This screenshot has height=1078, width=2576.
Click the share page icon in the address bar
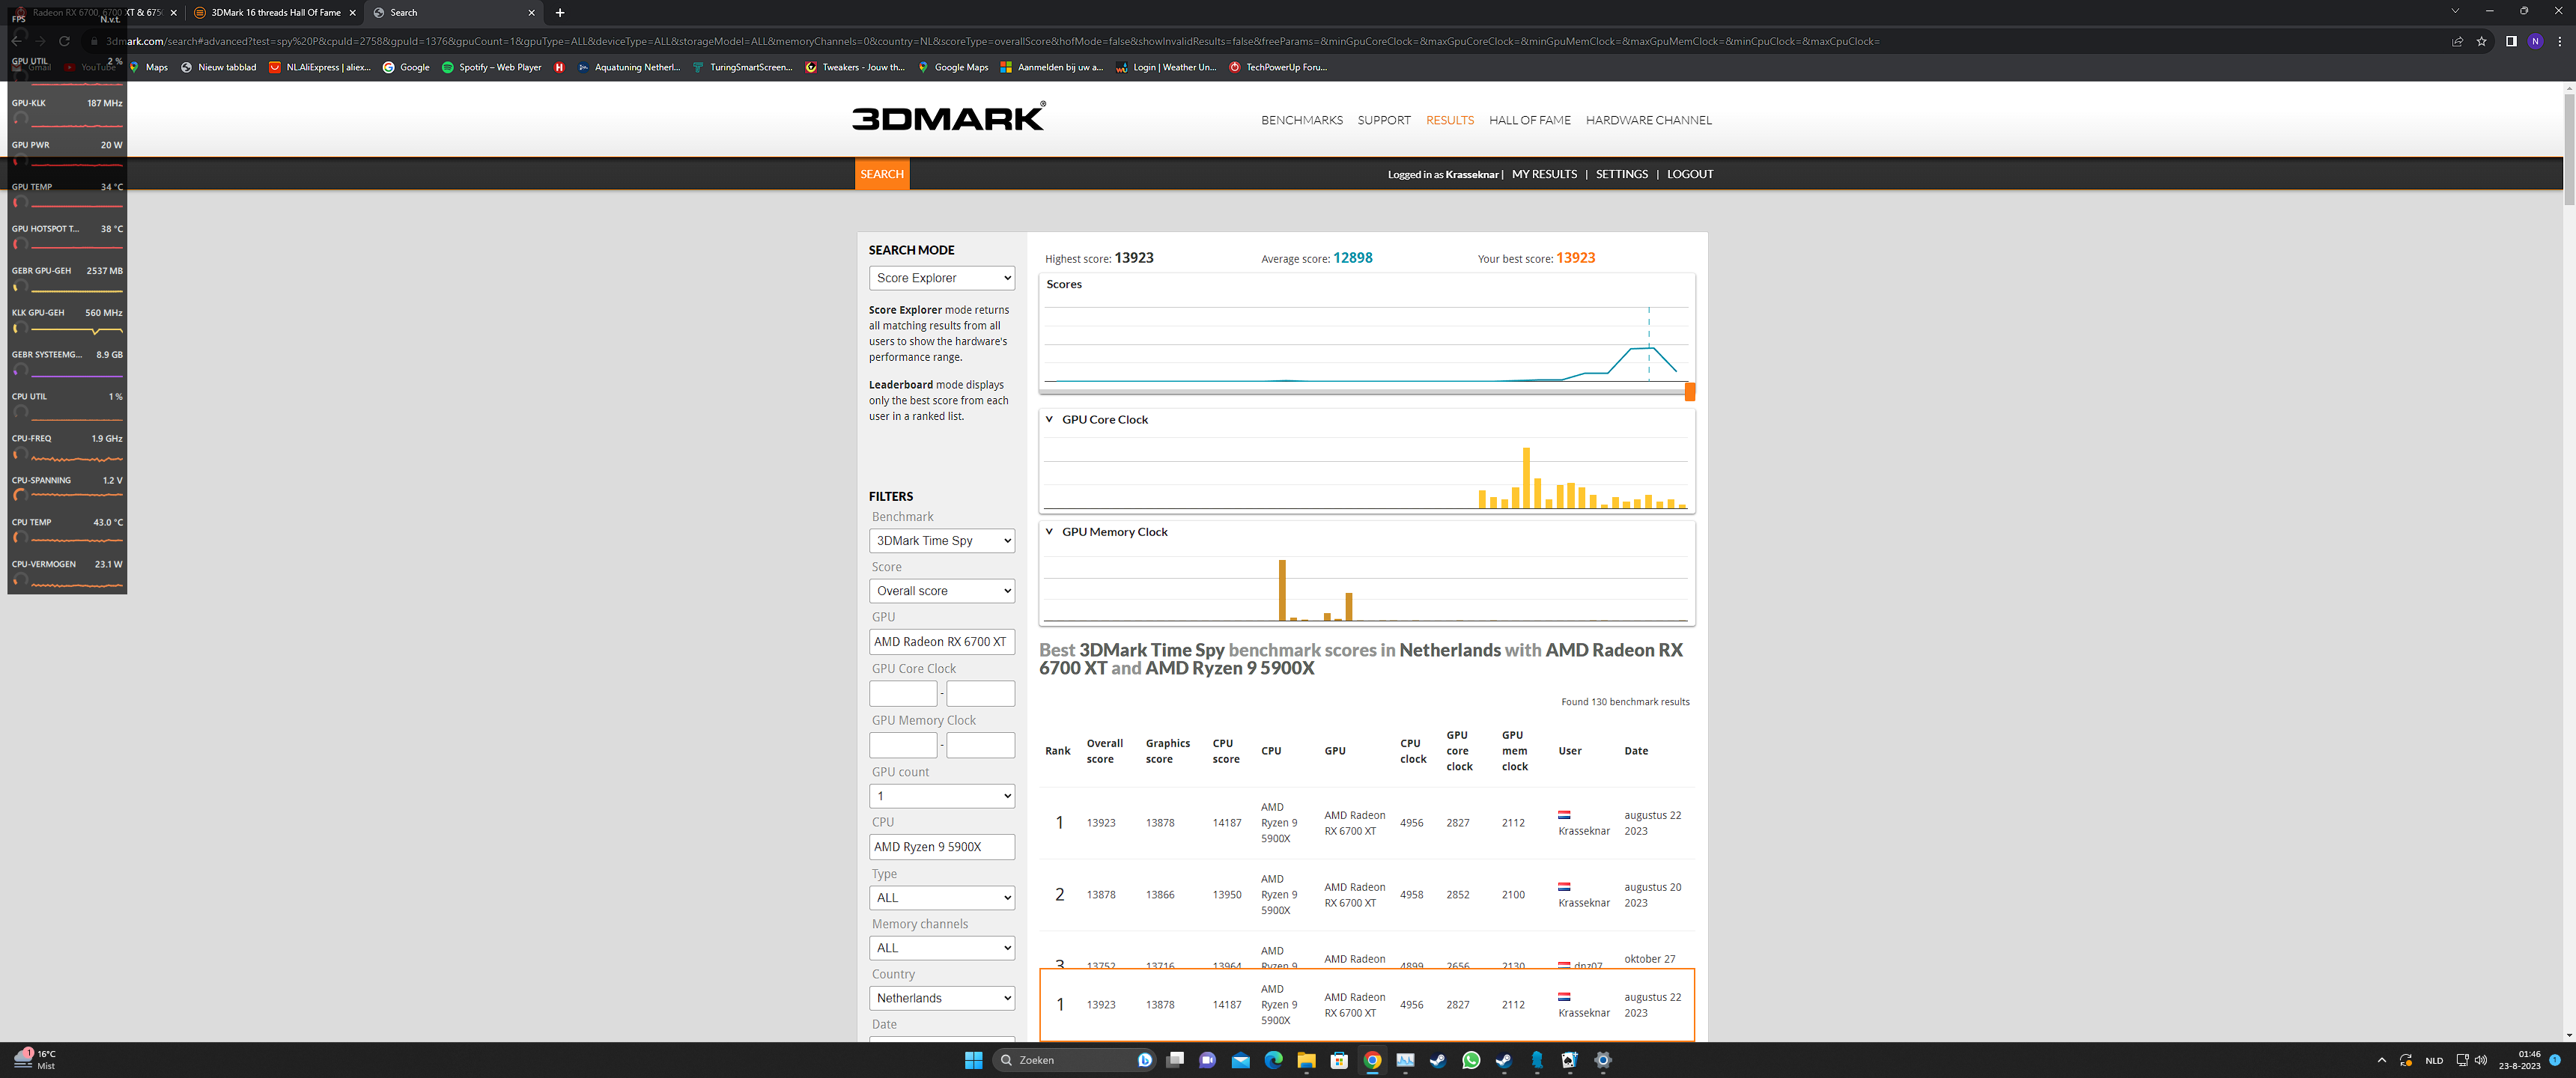(x=2457, y=41)
